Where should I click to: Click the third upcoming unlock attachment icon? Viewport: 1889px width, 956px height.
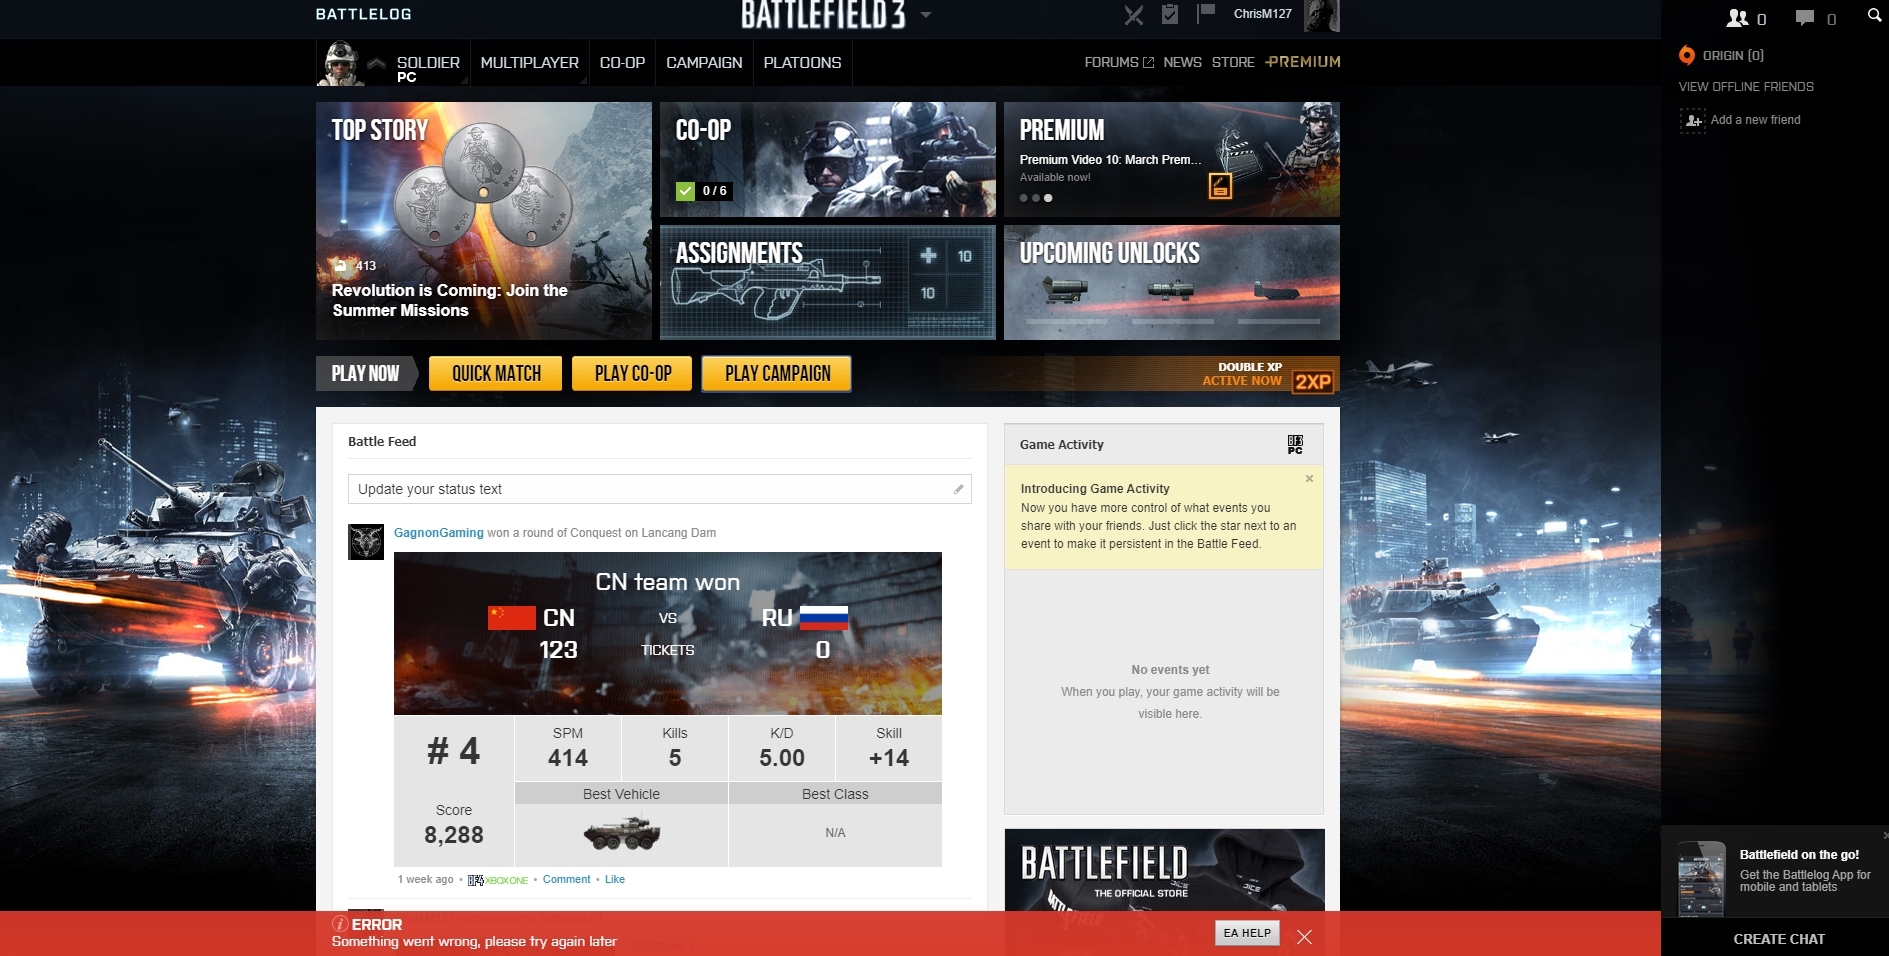(x=1278, y=291)
